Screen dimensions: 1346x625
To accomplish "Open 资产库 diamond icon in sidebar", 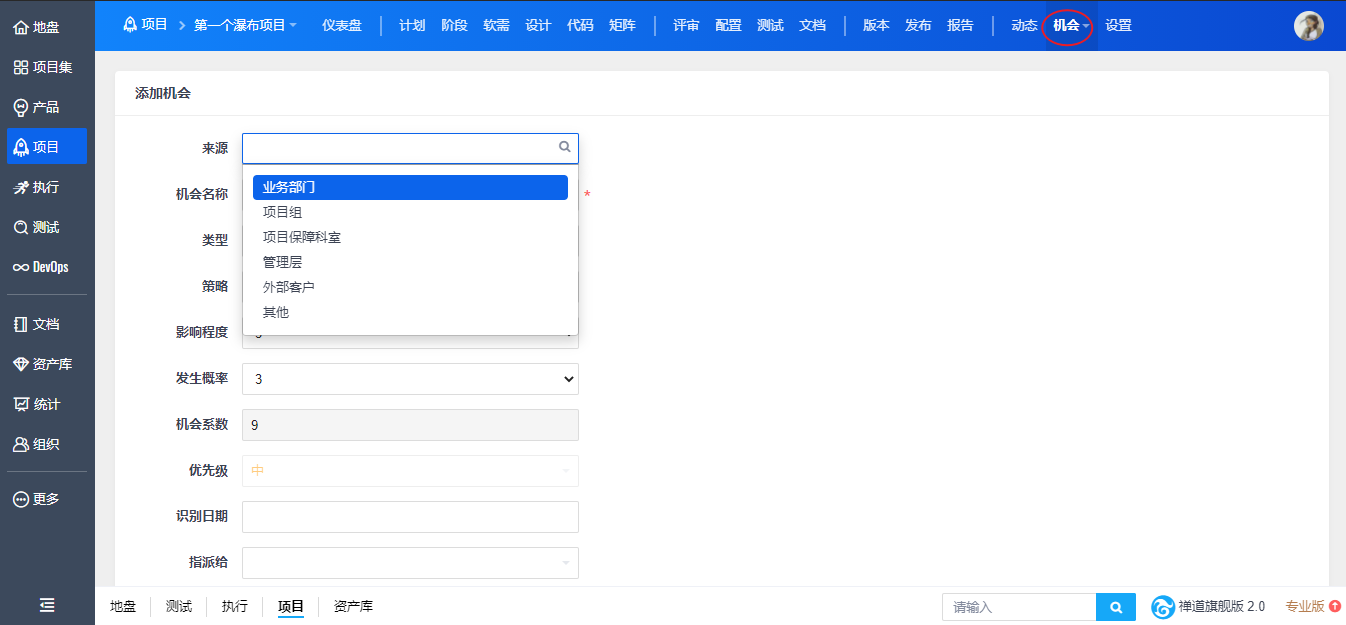I will pyautogui.click(x=20, y=364).
